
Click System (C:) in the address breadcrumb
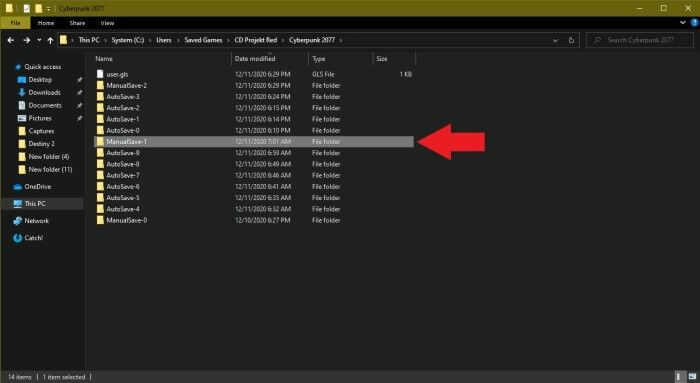[128, 40]
